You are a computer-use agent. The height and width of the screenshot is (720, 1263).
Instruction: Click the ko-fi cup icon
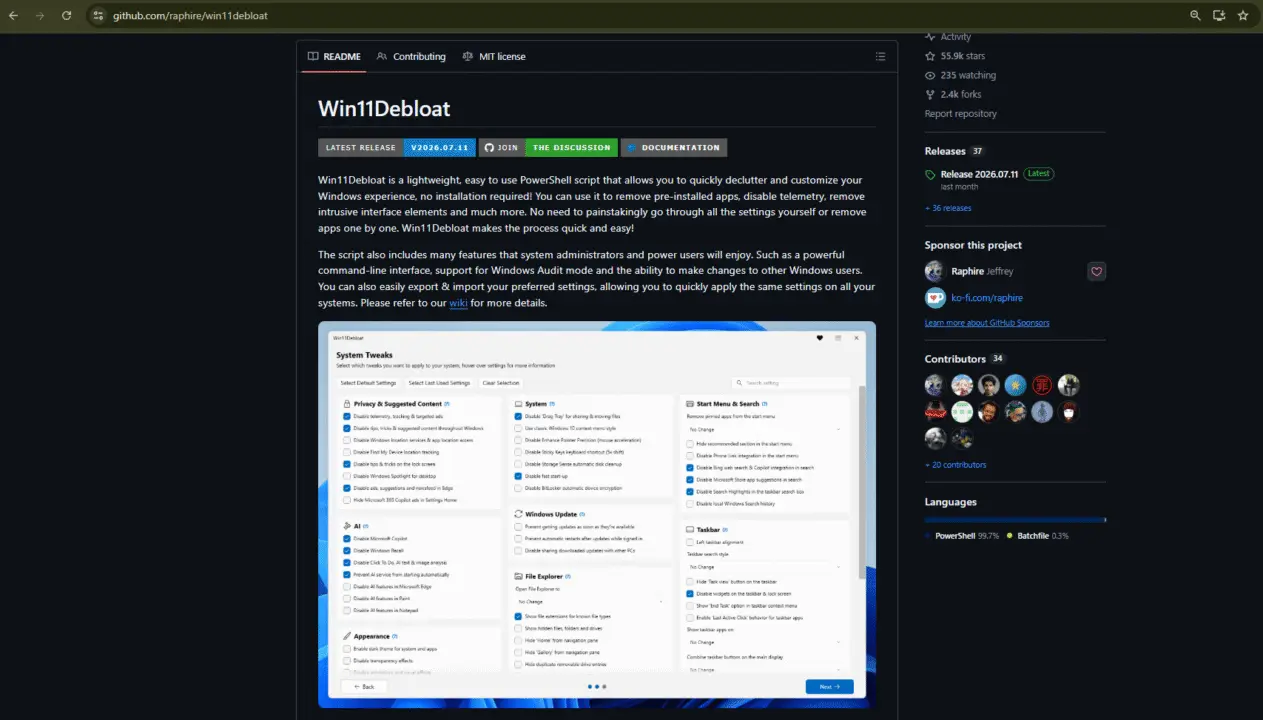934,297
